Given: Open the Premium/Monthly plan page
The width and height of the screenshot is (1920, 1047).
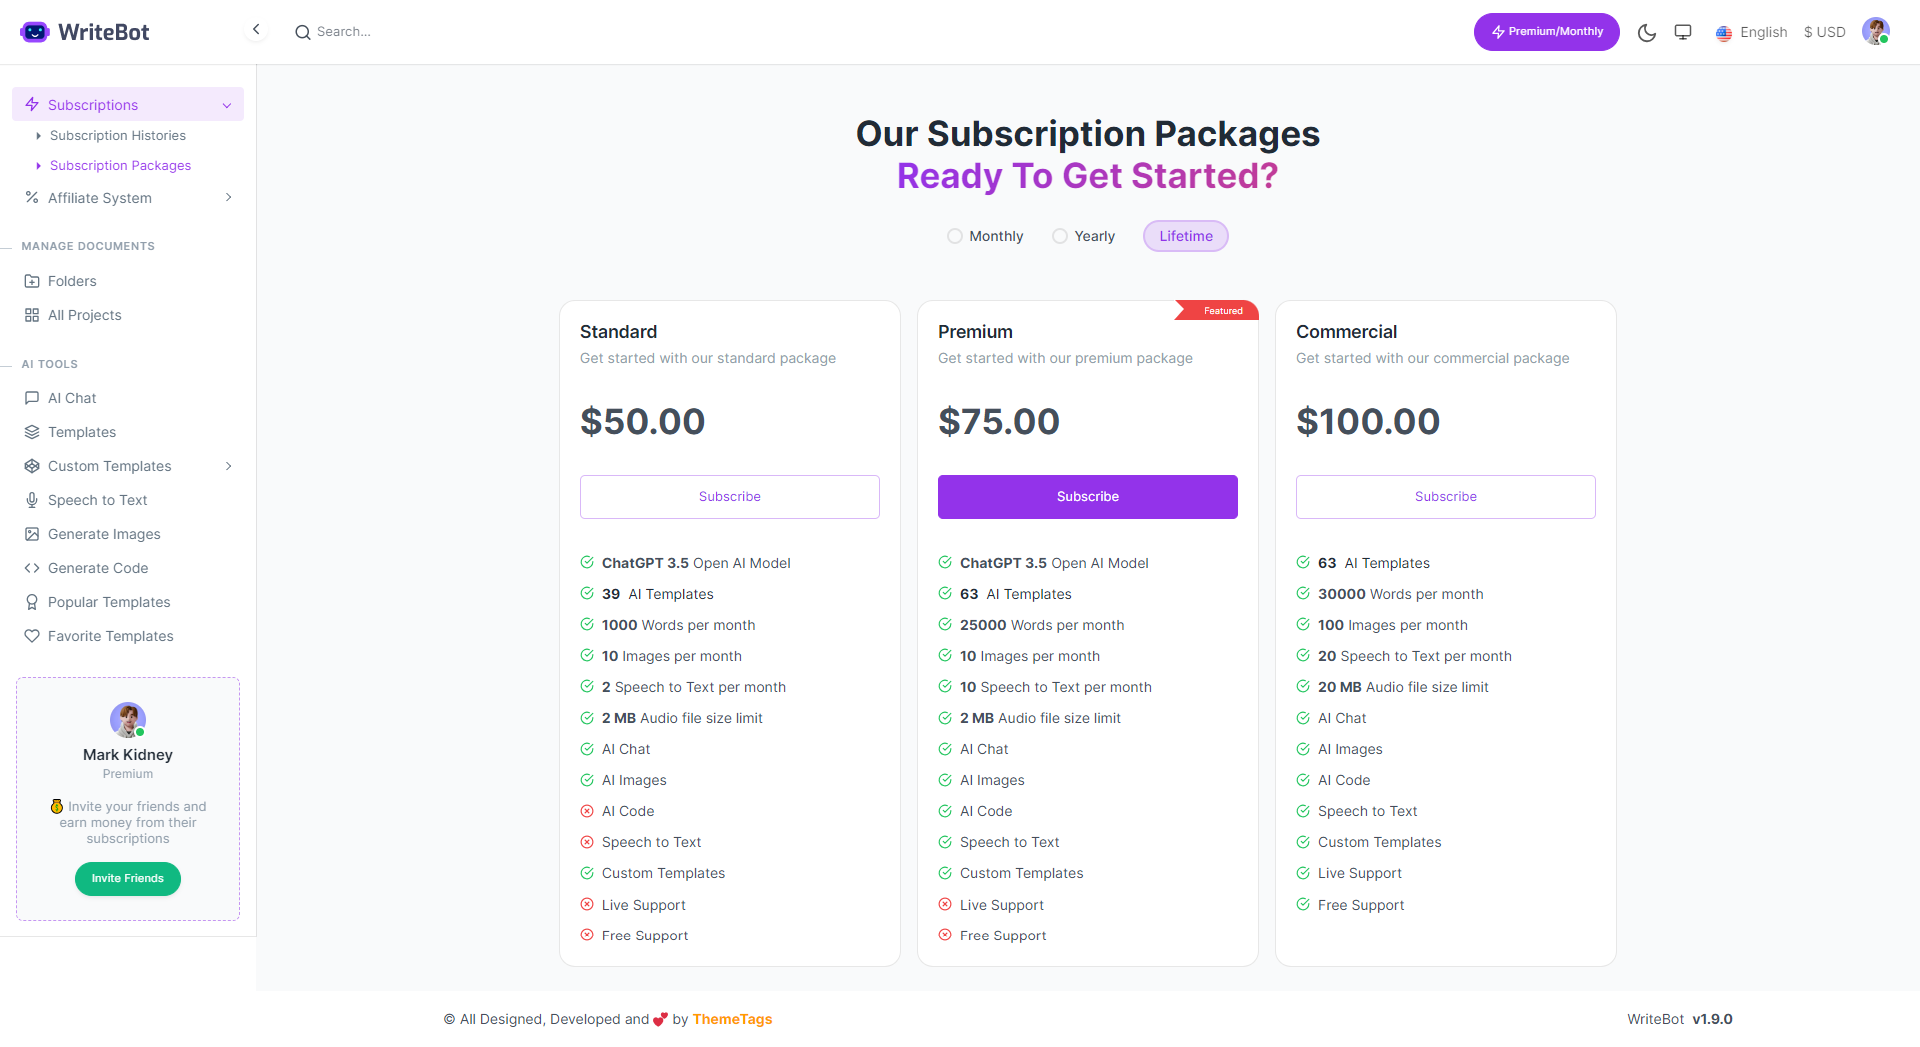Looking at the screenshot, I should coord(1546,31).
